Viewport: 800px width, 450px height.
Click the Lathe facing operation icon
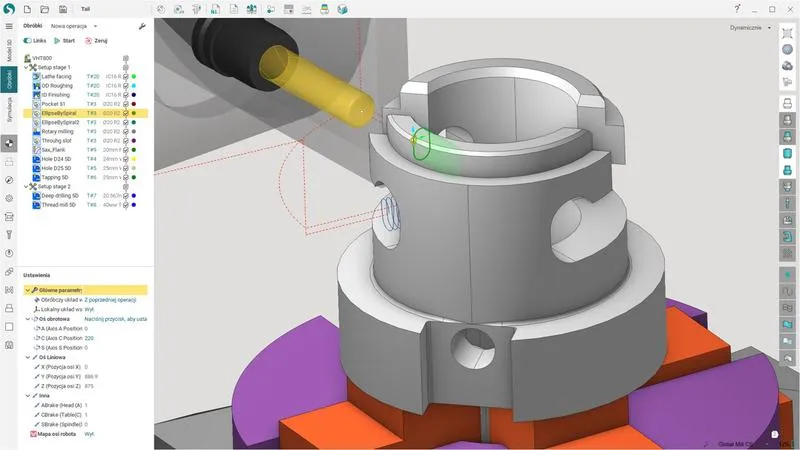(x=36, y=77)
